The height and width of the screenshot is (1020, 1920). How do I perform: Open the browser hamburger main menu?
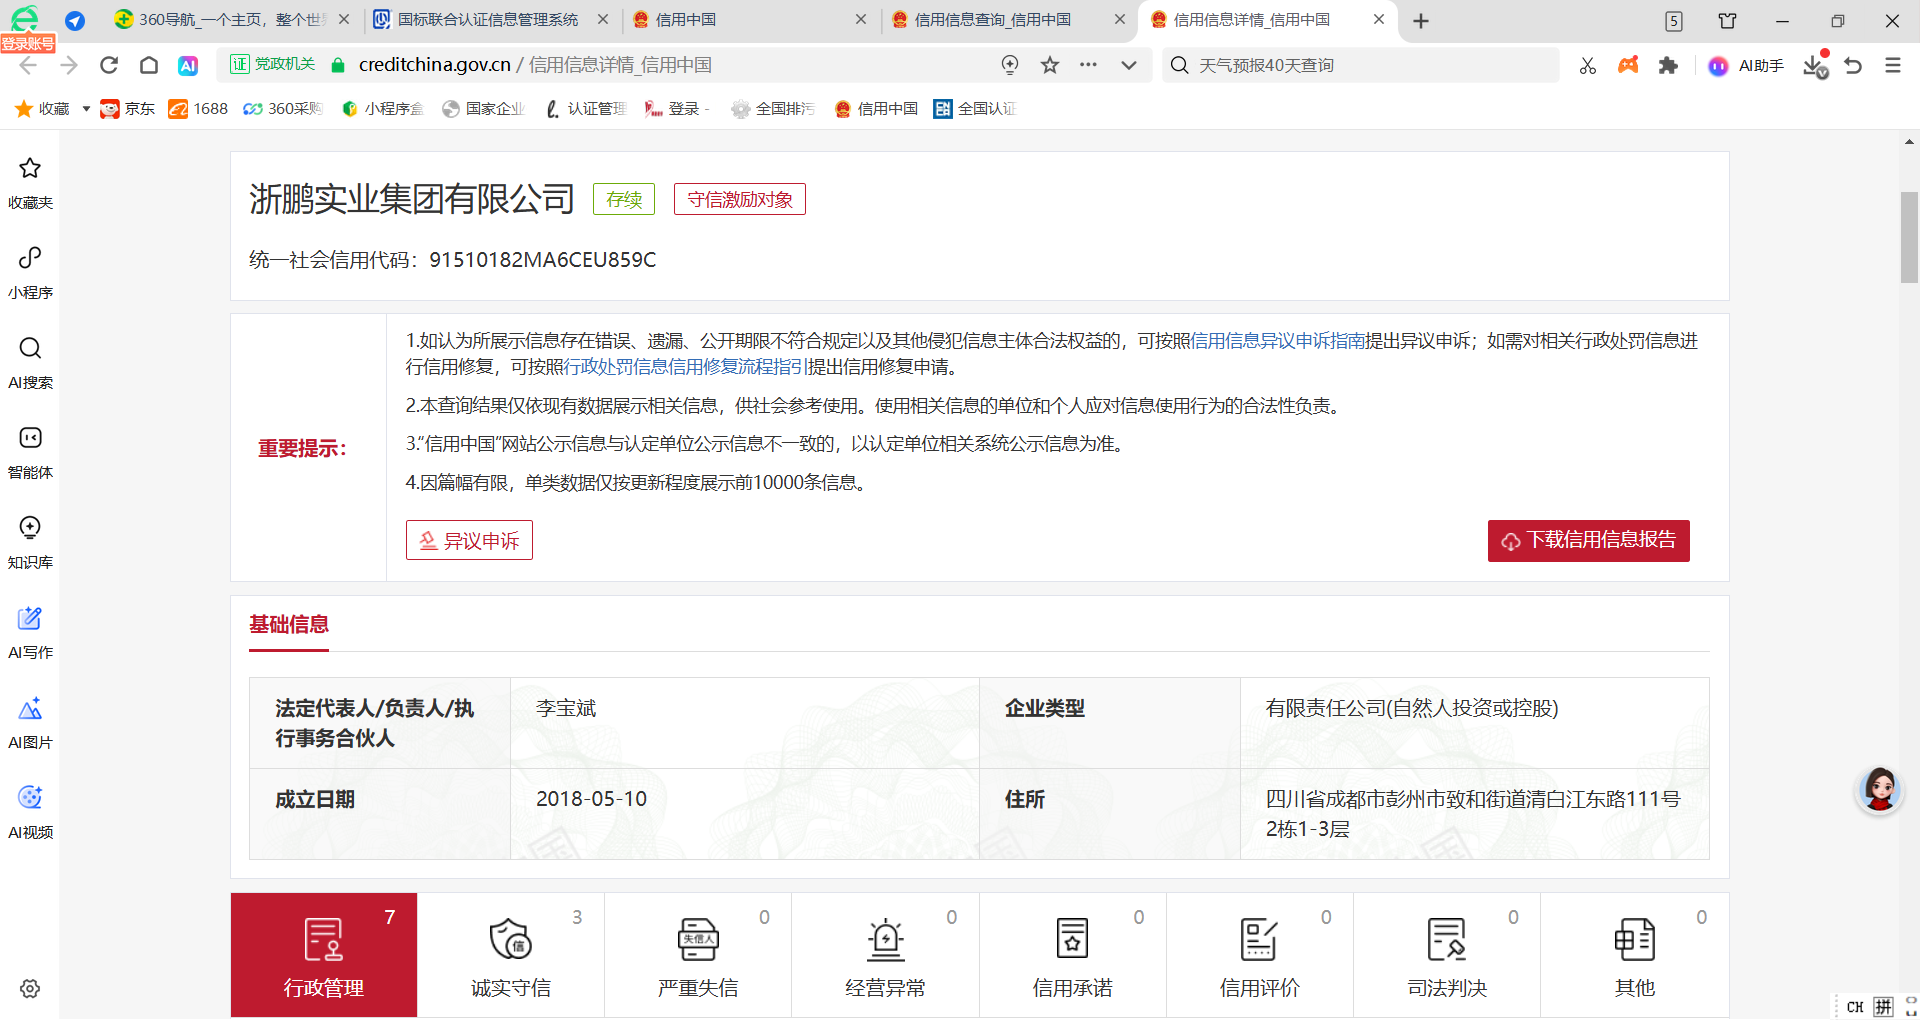point(1892,65)
